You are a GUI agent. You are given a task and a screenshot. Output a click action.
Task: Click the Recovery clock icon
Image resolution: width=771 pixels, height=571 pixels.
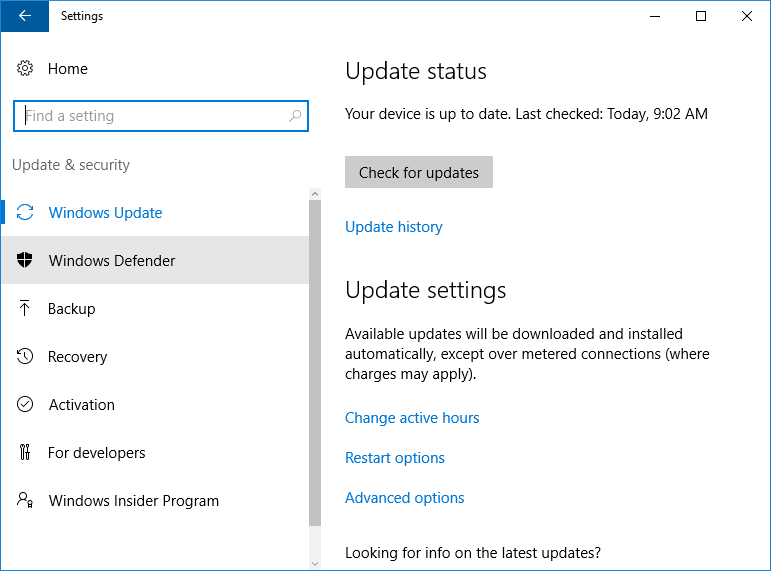point(25,356)
